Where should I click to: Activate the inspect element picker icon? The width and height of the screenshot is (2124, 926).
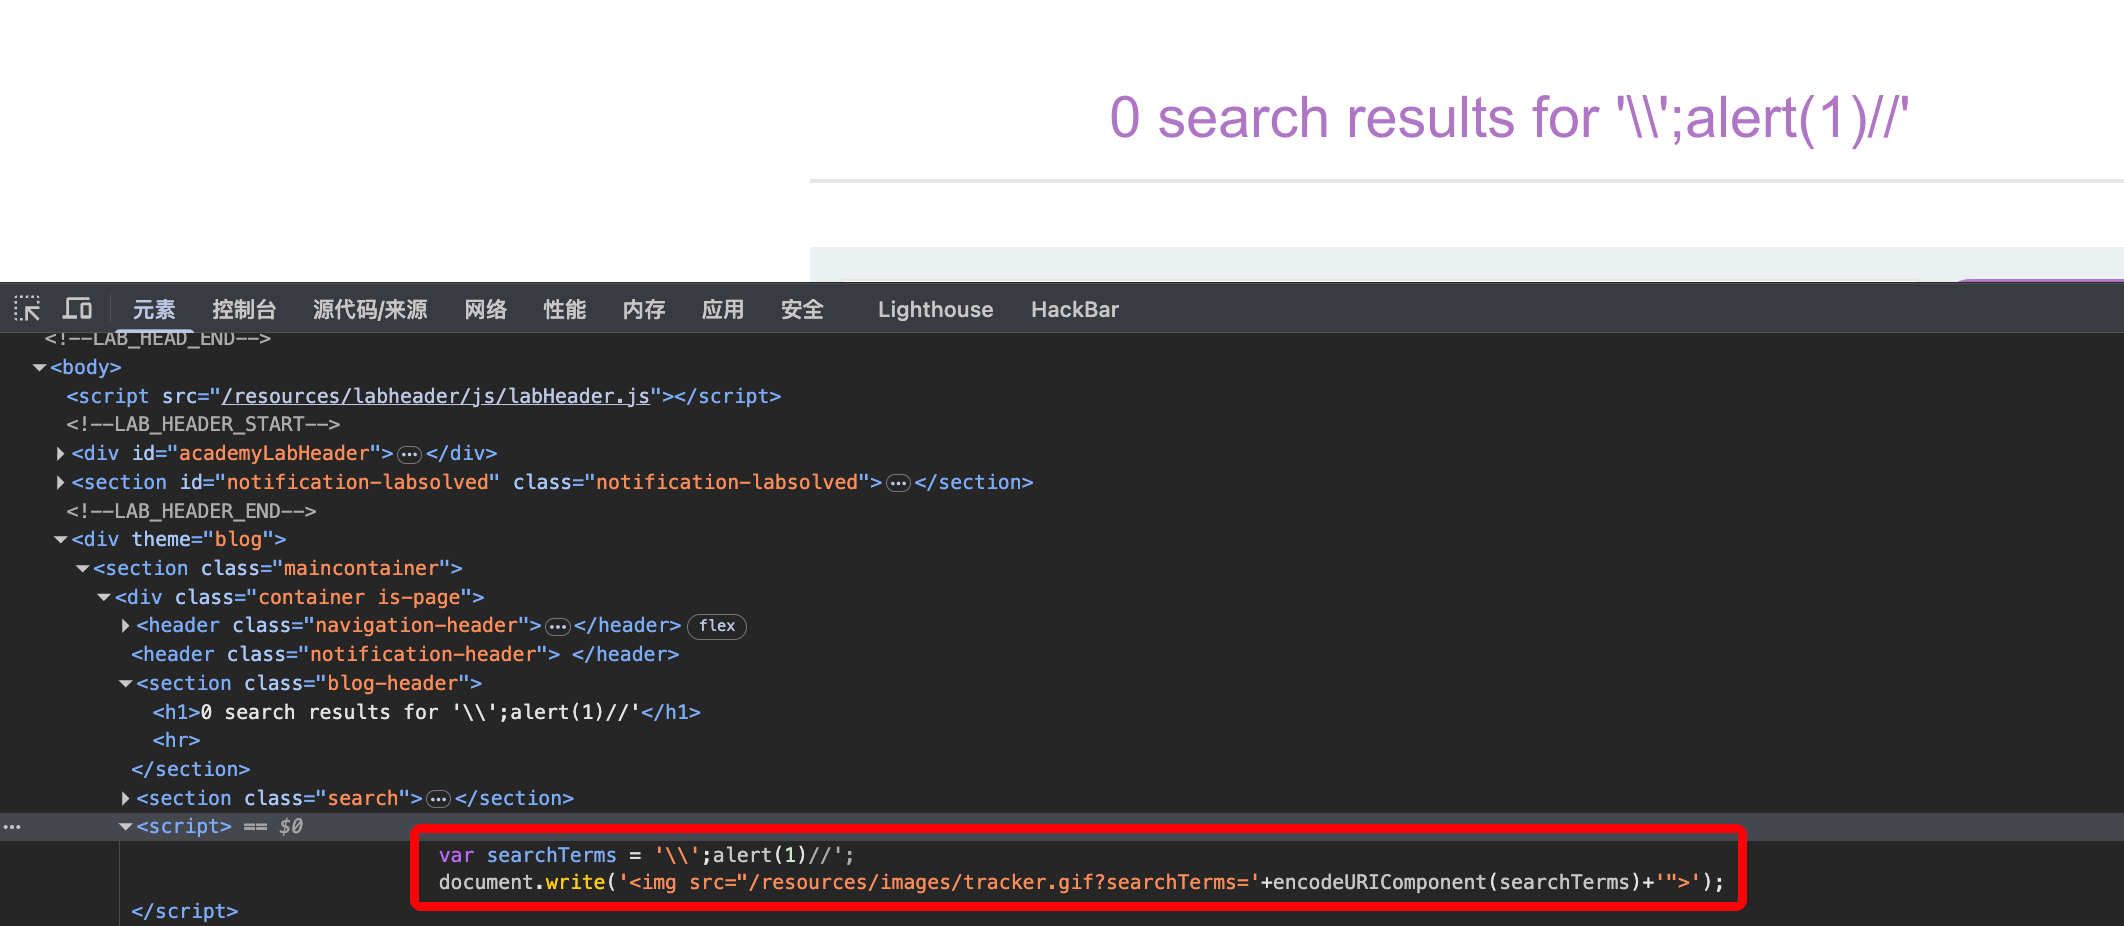27,309
